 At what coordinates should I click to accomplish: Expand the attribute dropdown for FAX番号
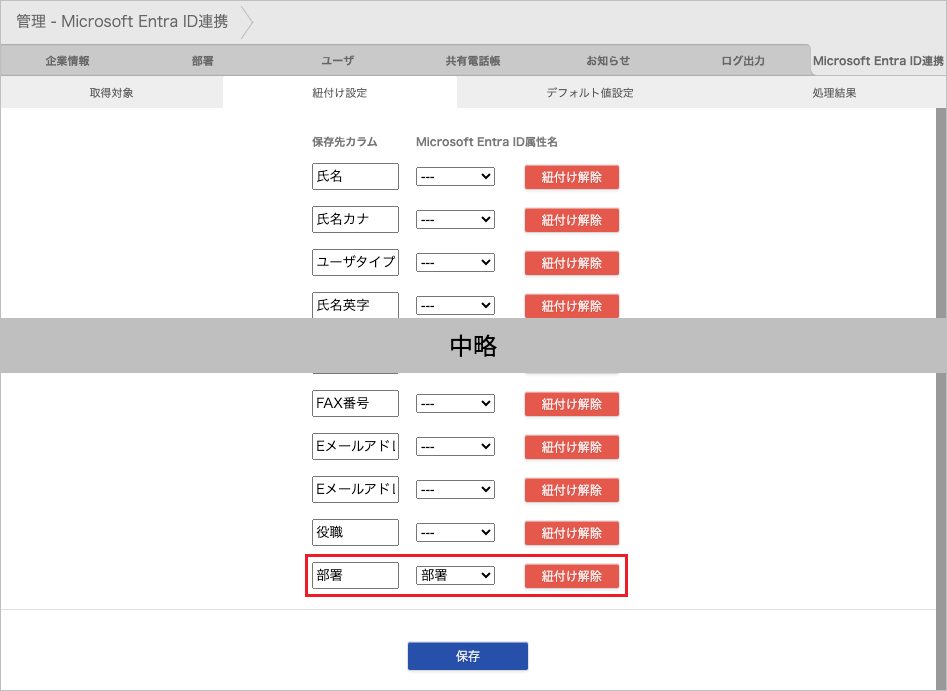click(x=455, y=403)
